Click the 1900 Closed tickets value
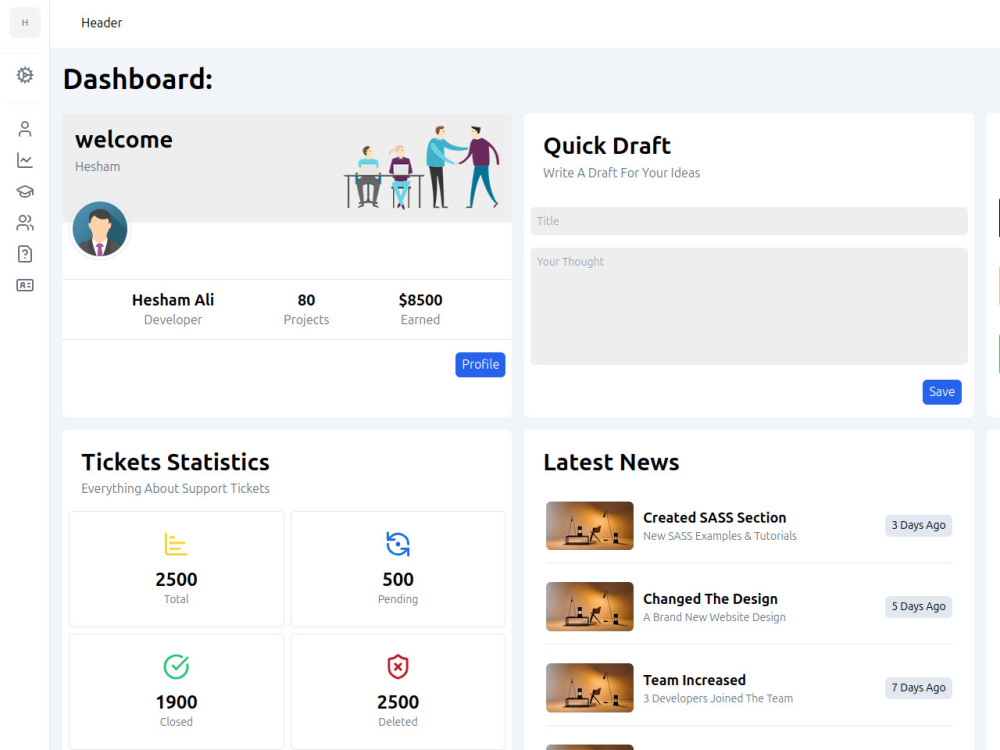1000x750 pixels. coord(176,702)
